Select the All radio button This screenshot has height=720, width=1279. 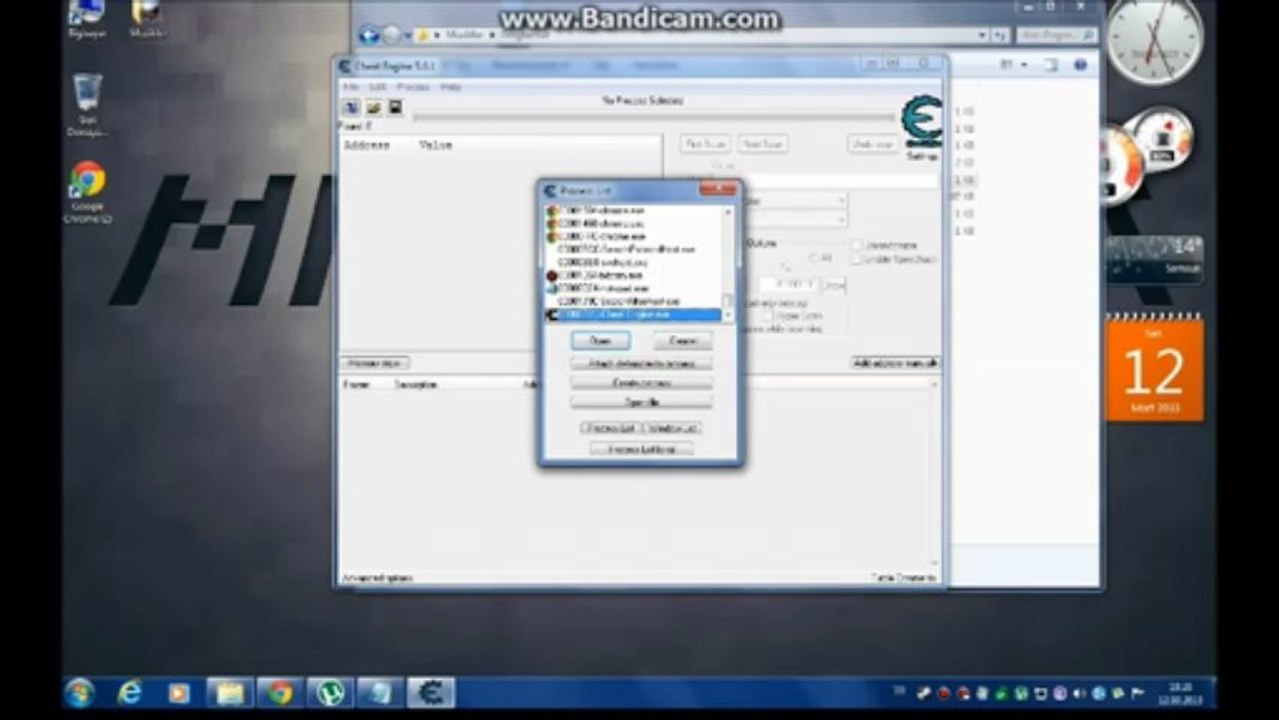click(813, 258)
